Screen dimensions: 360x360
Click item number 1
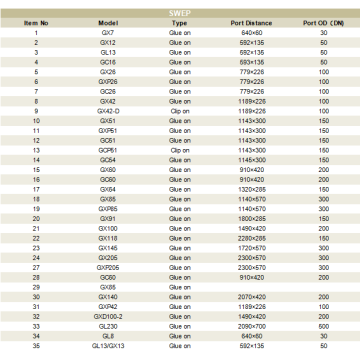pyautogui.click(x=36, y=33)
